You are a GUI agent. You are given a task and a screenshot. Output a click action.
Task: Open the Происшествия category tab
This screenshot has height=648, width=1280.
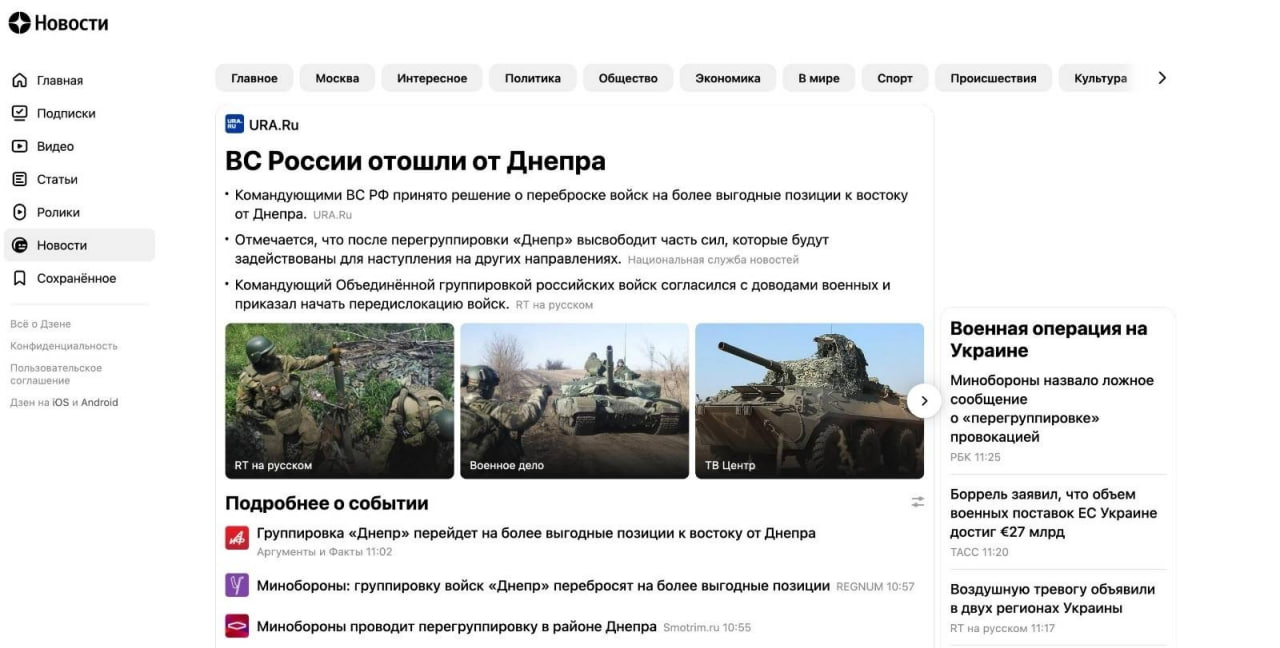[x=992, y=78]
